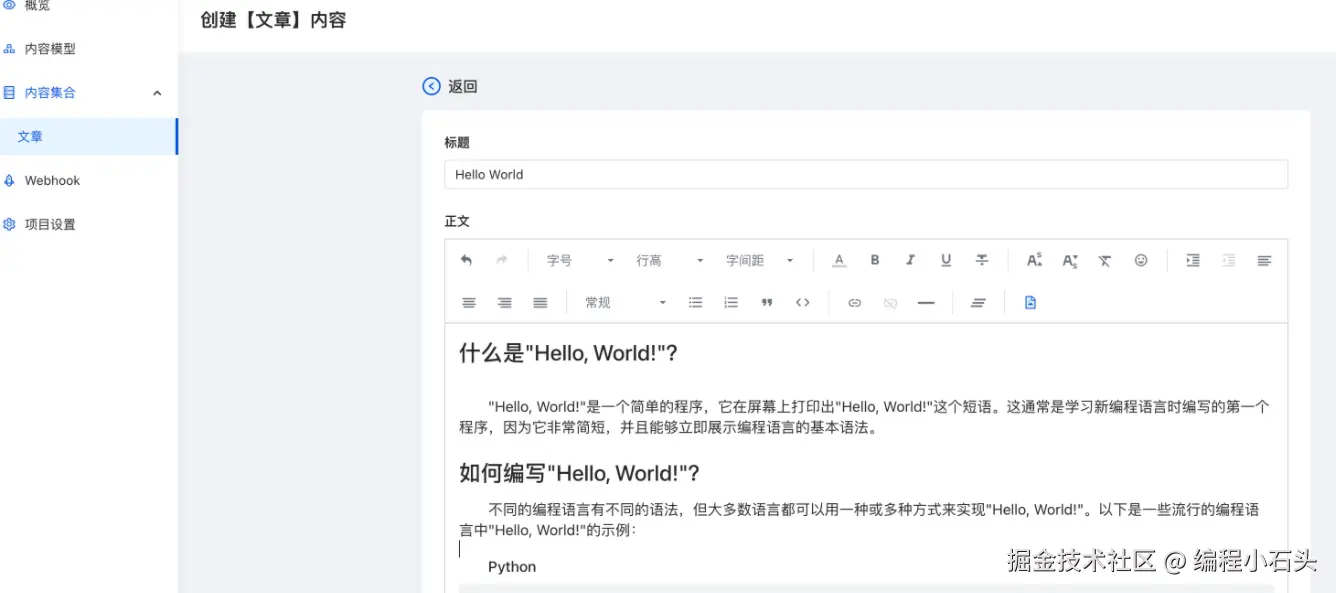Click the slanted-lines icon after the divider tool

(x=978, y=302)
